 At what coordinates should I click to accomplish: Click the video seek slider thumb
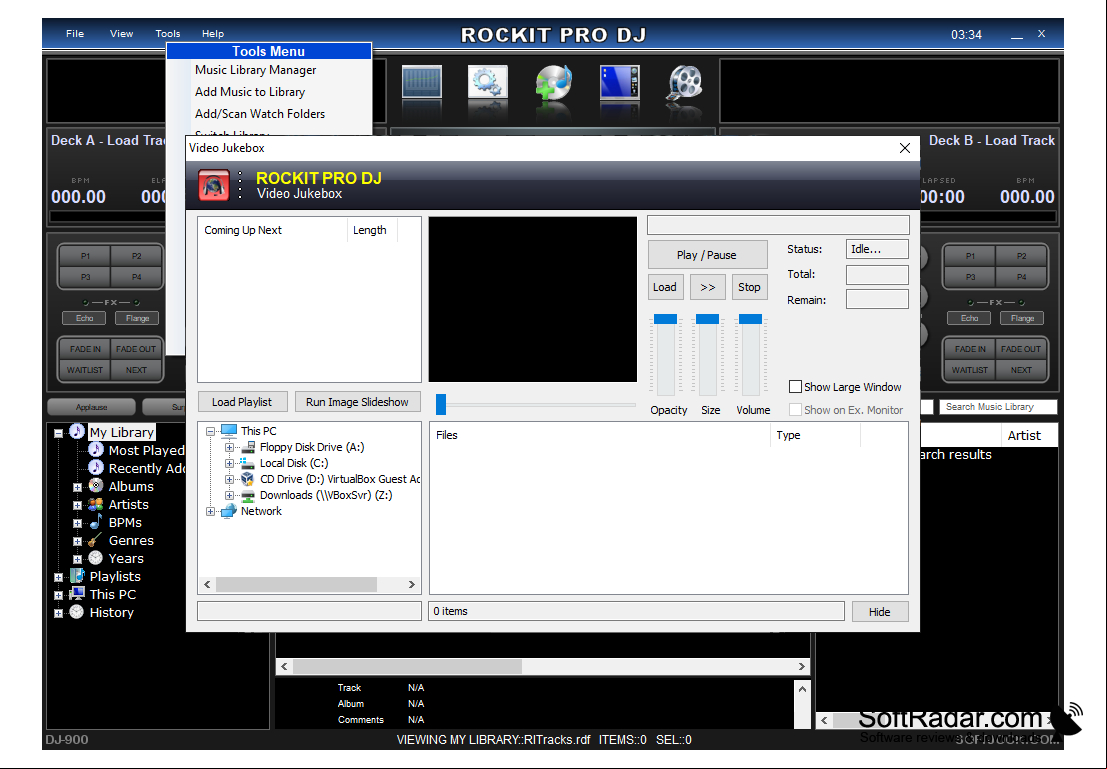(441, 404)
